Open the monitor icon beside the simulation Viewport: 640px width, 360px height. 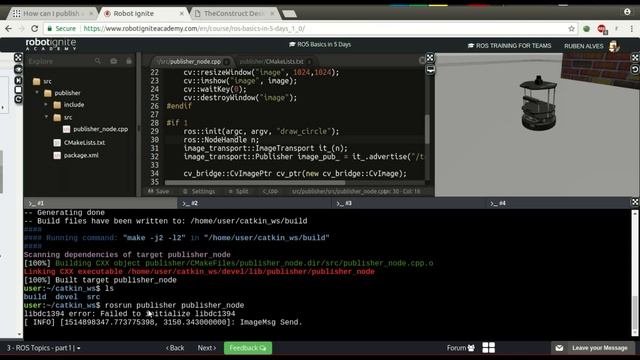[x=430, y=69]
